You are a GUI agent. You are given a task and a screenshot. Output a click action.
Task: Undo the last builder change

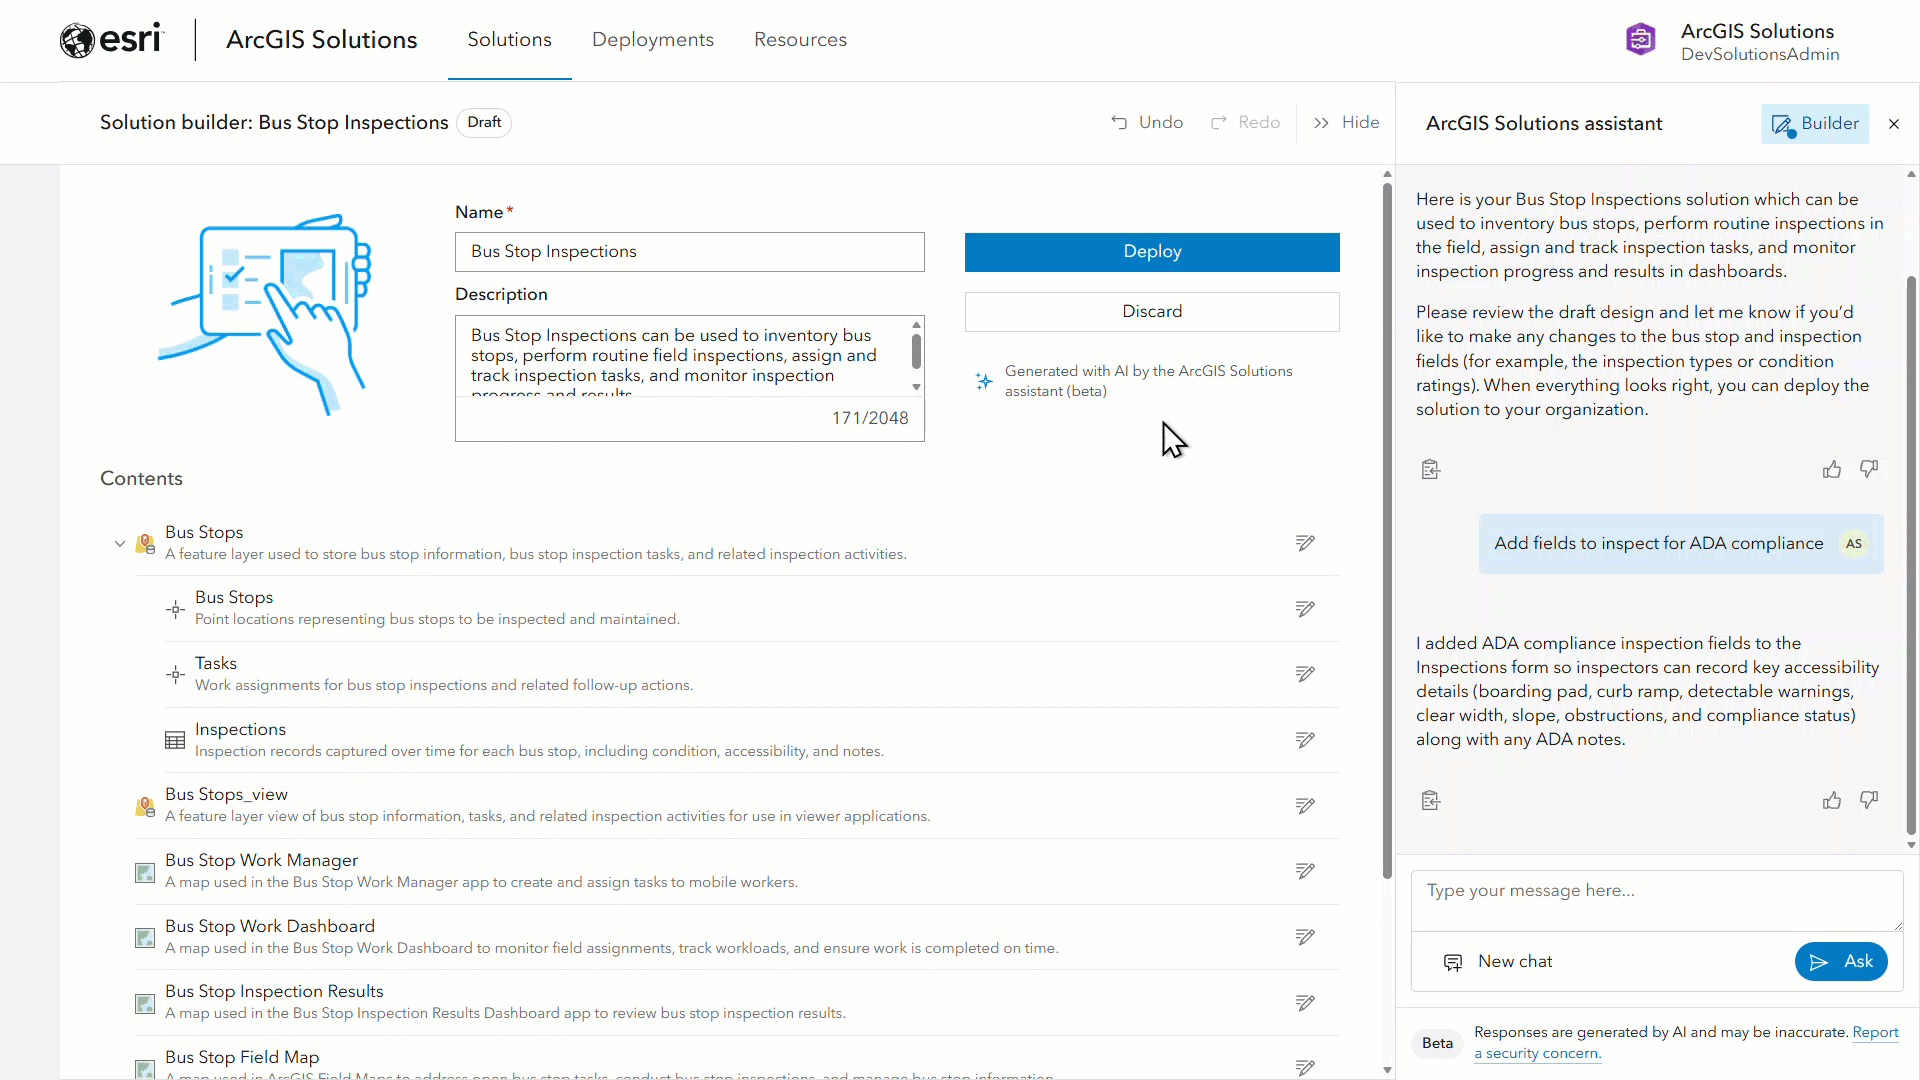[1147, 122]
